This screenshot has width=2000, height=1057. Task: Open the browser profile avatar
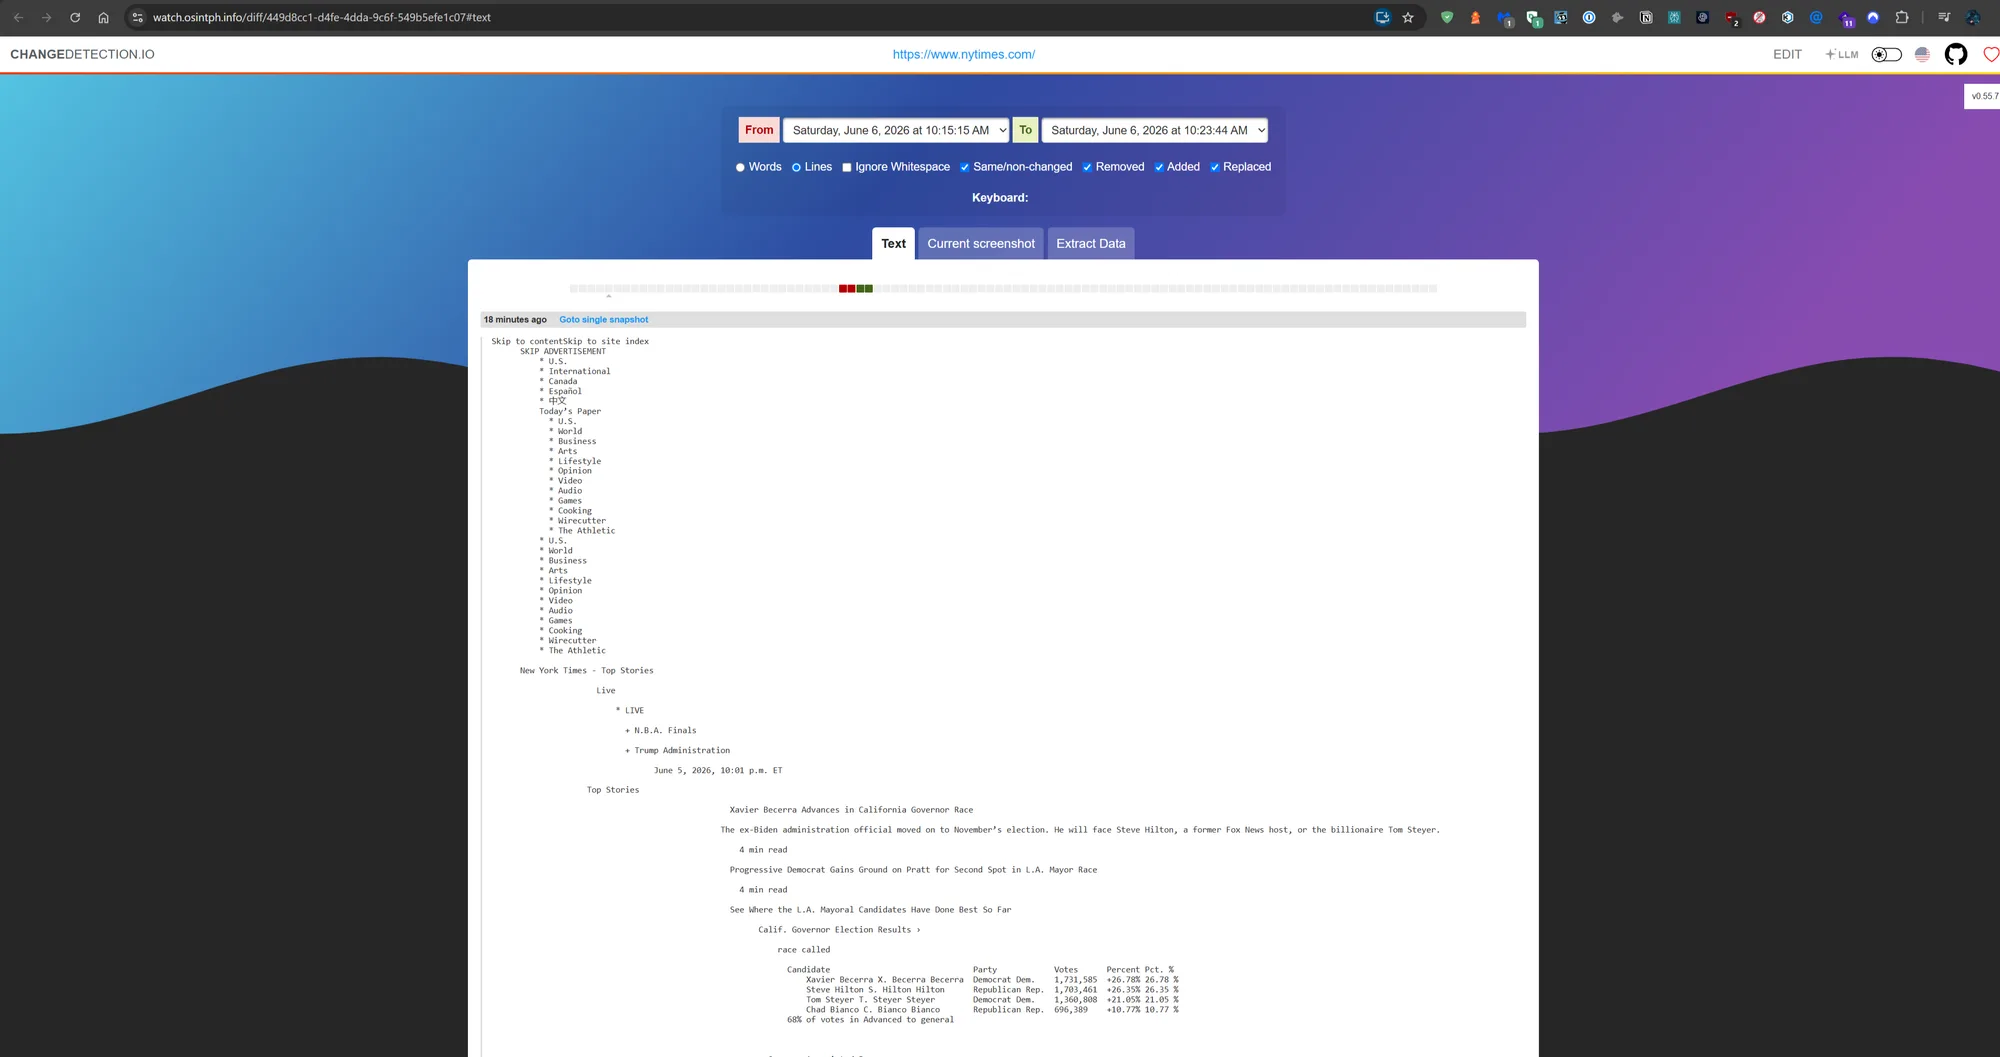[x=1974, y=17]
